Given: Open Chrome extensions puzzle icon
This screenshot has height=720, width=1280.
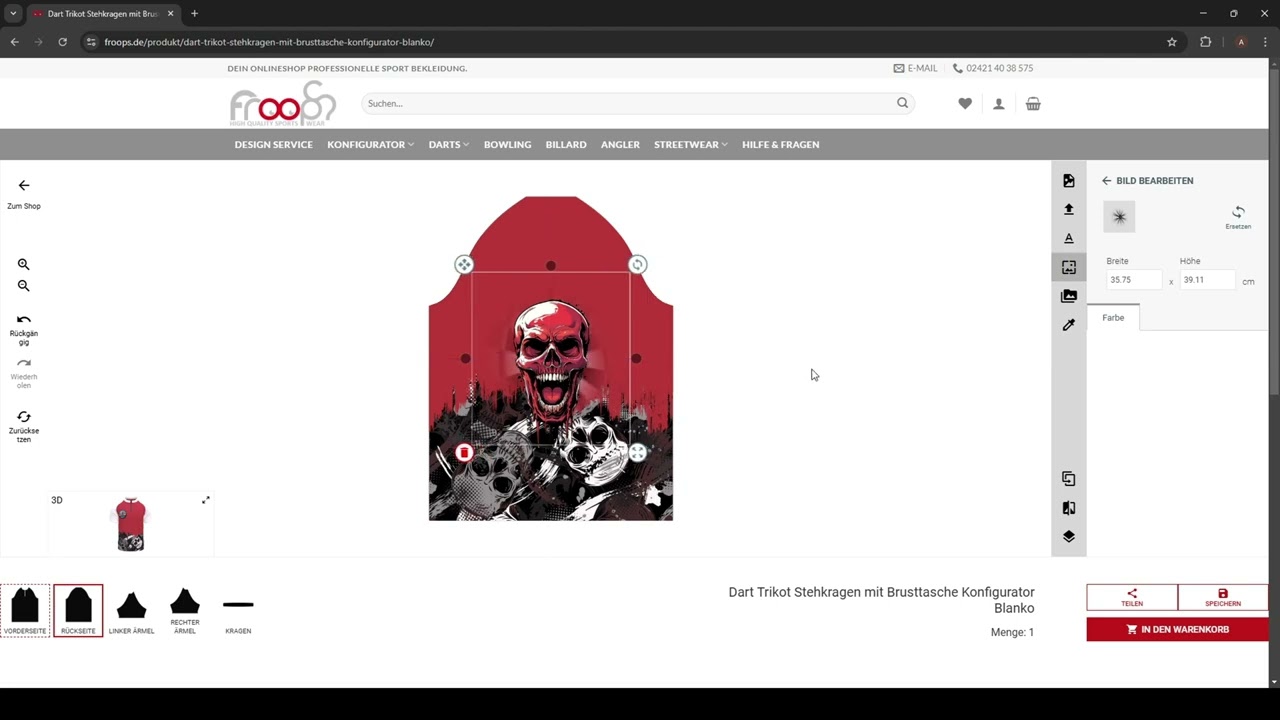Looking at the screenshot, I should tap(1205, 42).
